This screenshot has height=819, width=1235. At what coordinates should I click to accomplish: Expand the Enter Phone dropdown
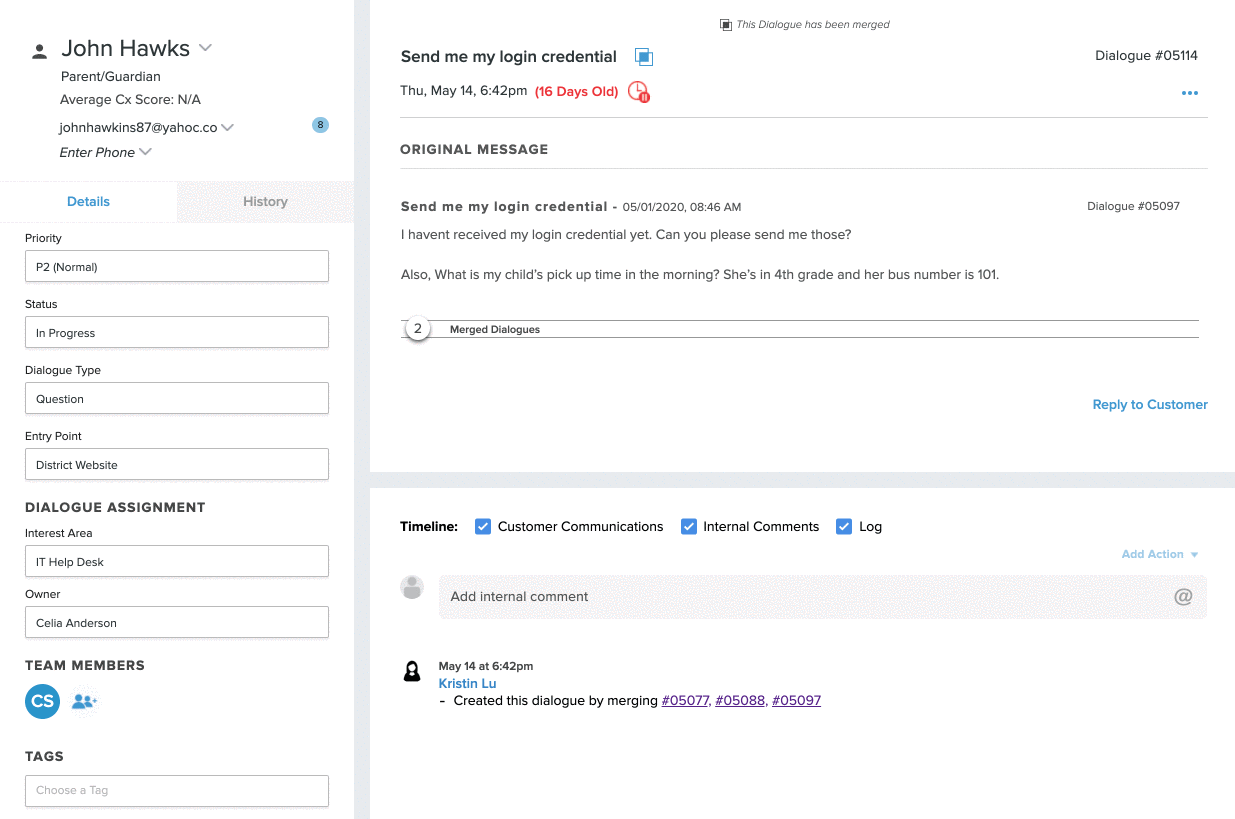146,152
